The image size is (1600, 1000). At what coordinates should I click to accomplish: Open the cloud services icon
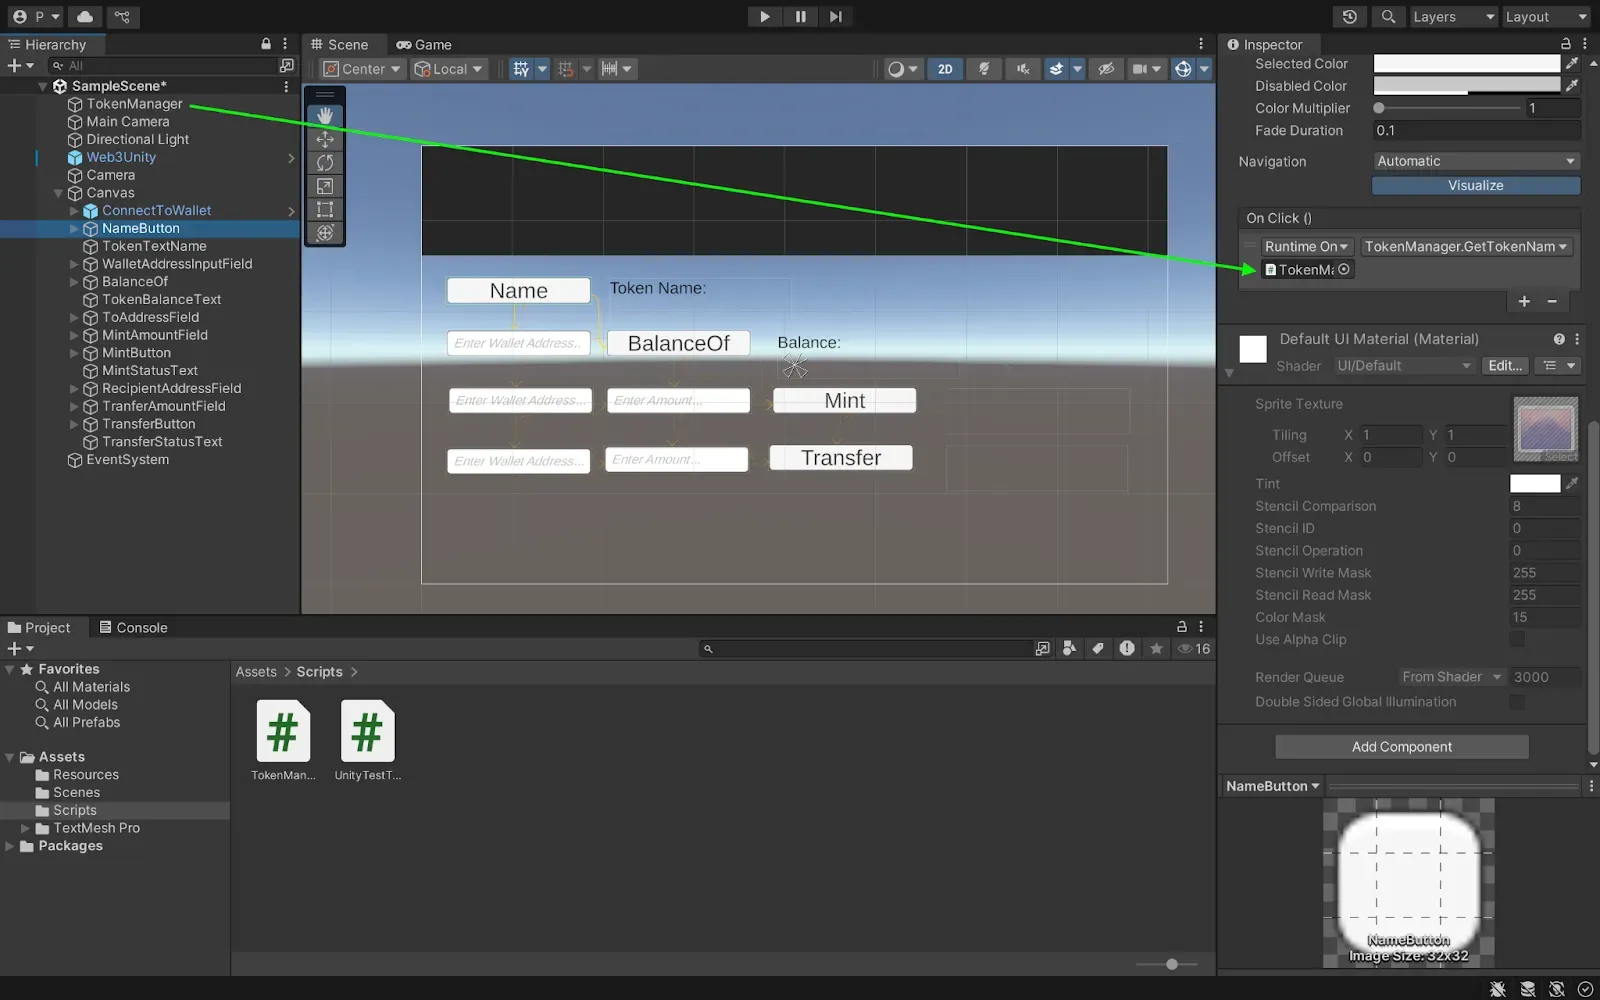pos(85,17)
